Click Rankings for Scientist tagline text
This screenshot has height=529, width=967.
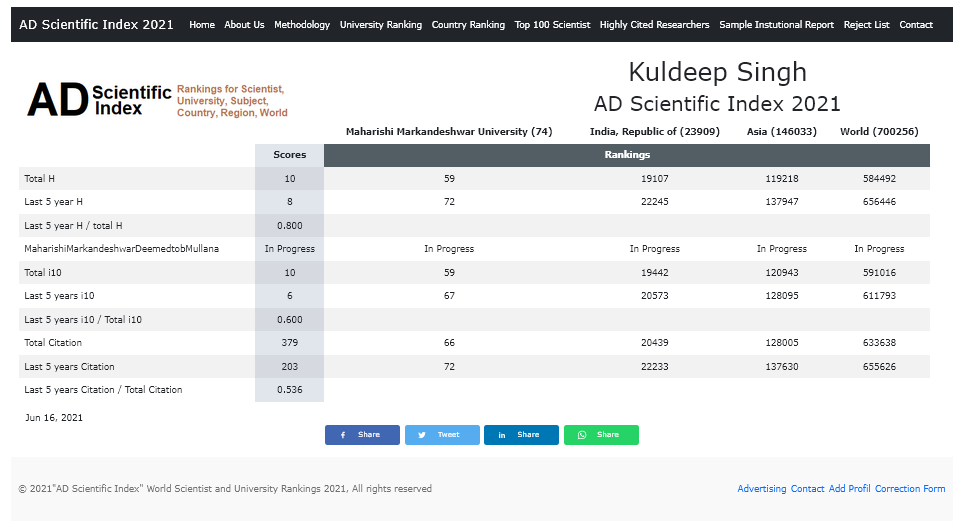[232, 100]
